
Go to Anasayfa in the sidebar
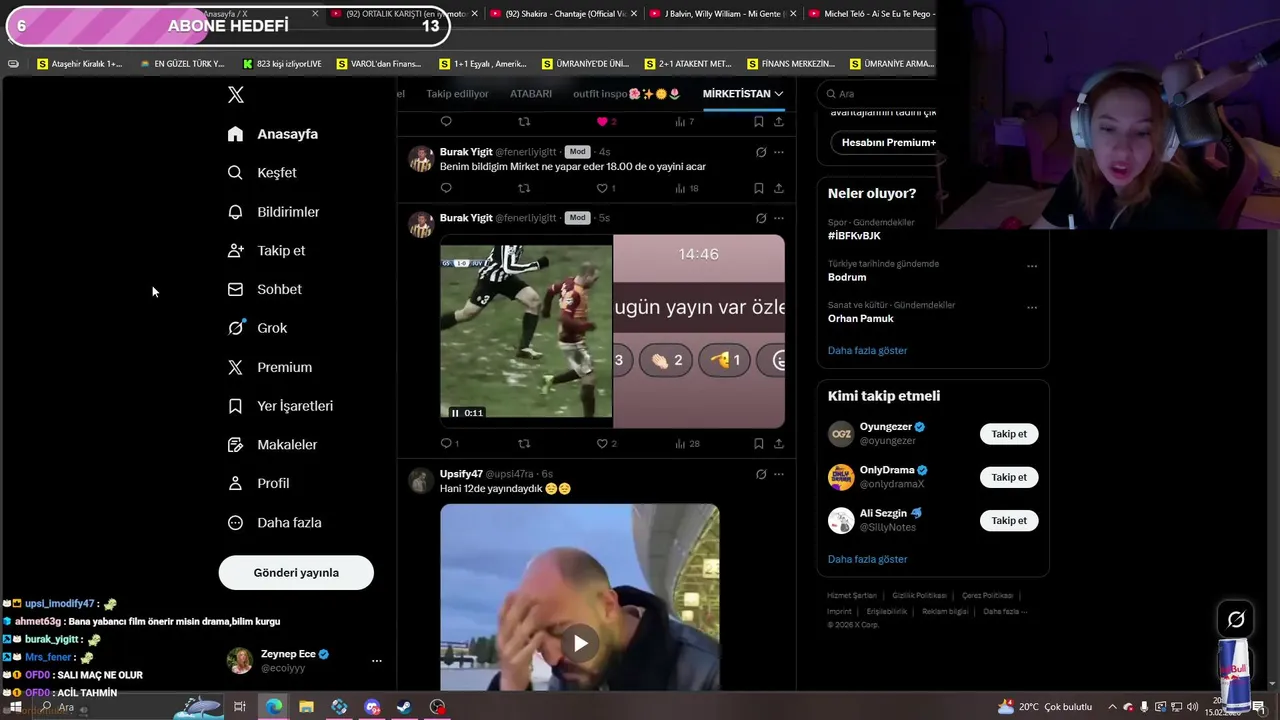273,134
